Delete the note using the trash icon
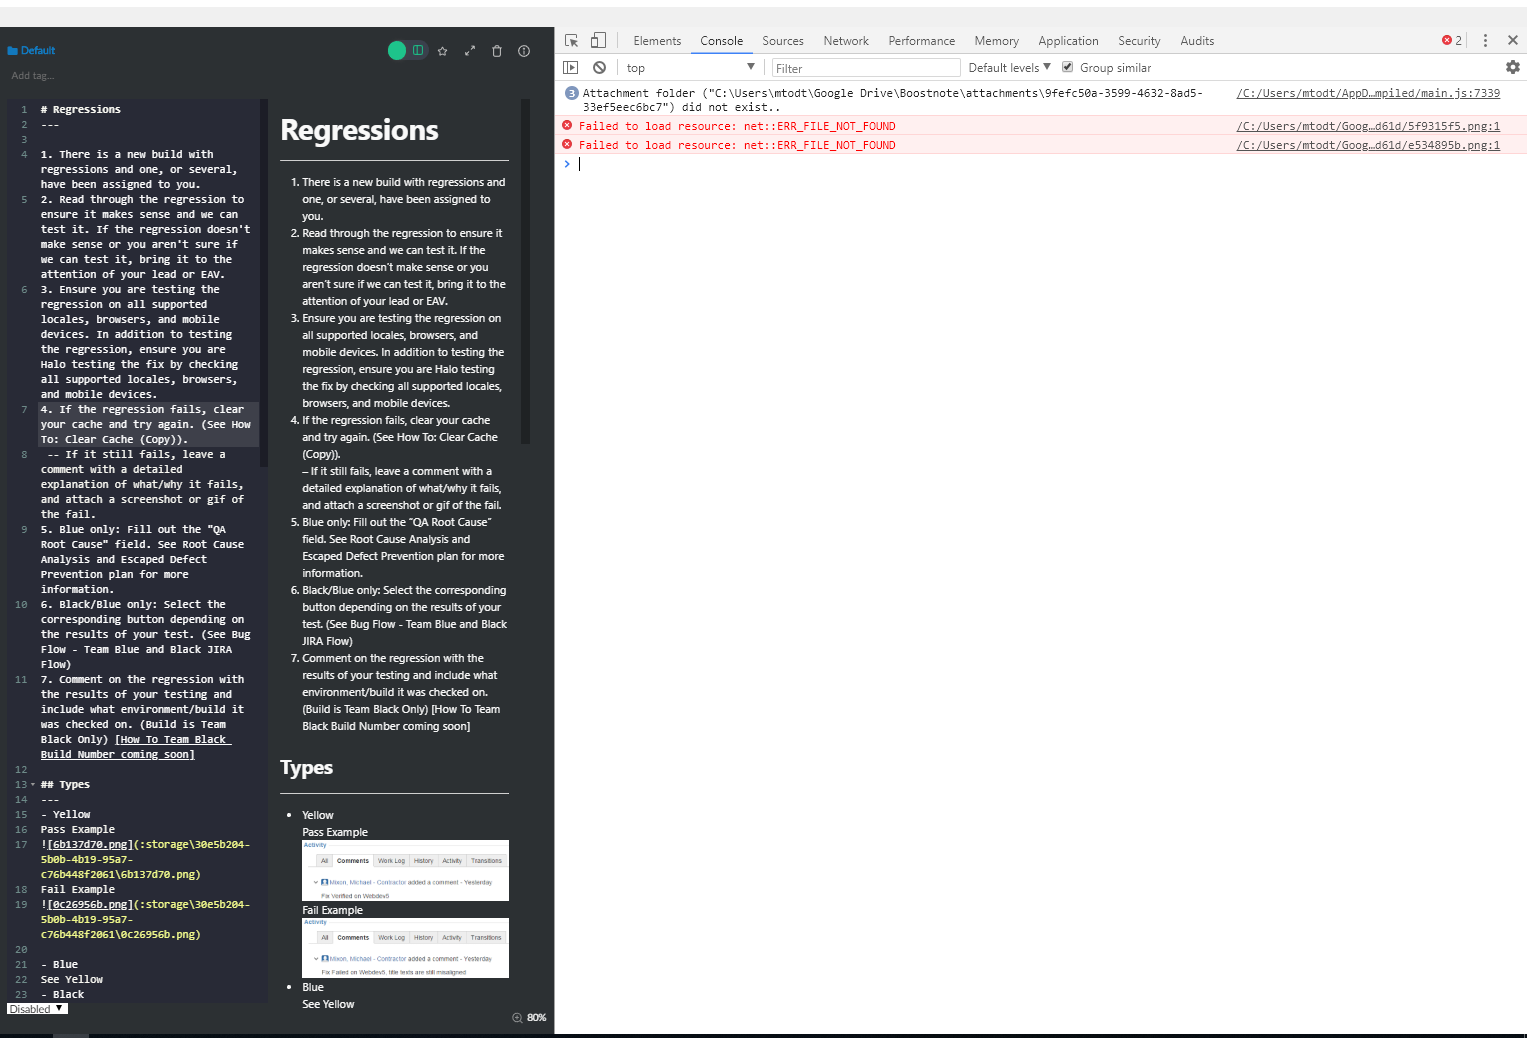Viewport: 1527px width, 1038px height. coord(497,50)
